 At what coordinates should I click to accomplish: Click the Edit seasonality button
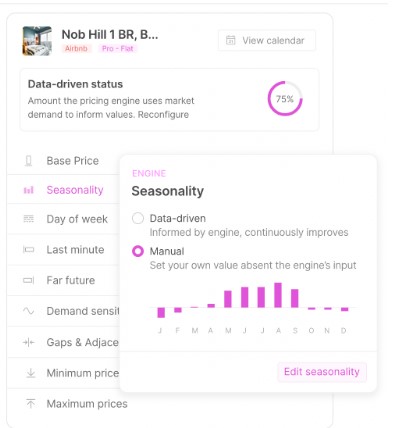click(x=322, y=372)
